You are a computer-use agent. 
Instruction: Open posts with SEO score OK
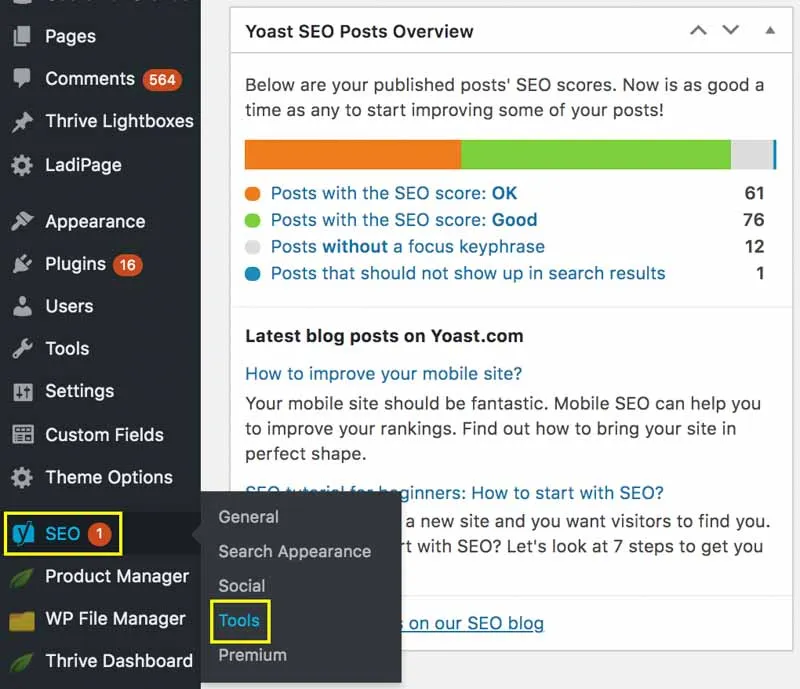[x=393, y=193]
